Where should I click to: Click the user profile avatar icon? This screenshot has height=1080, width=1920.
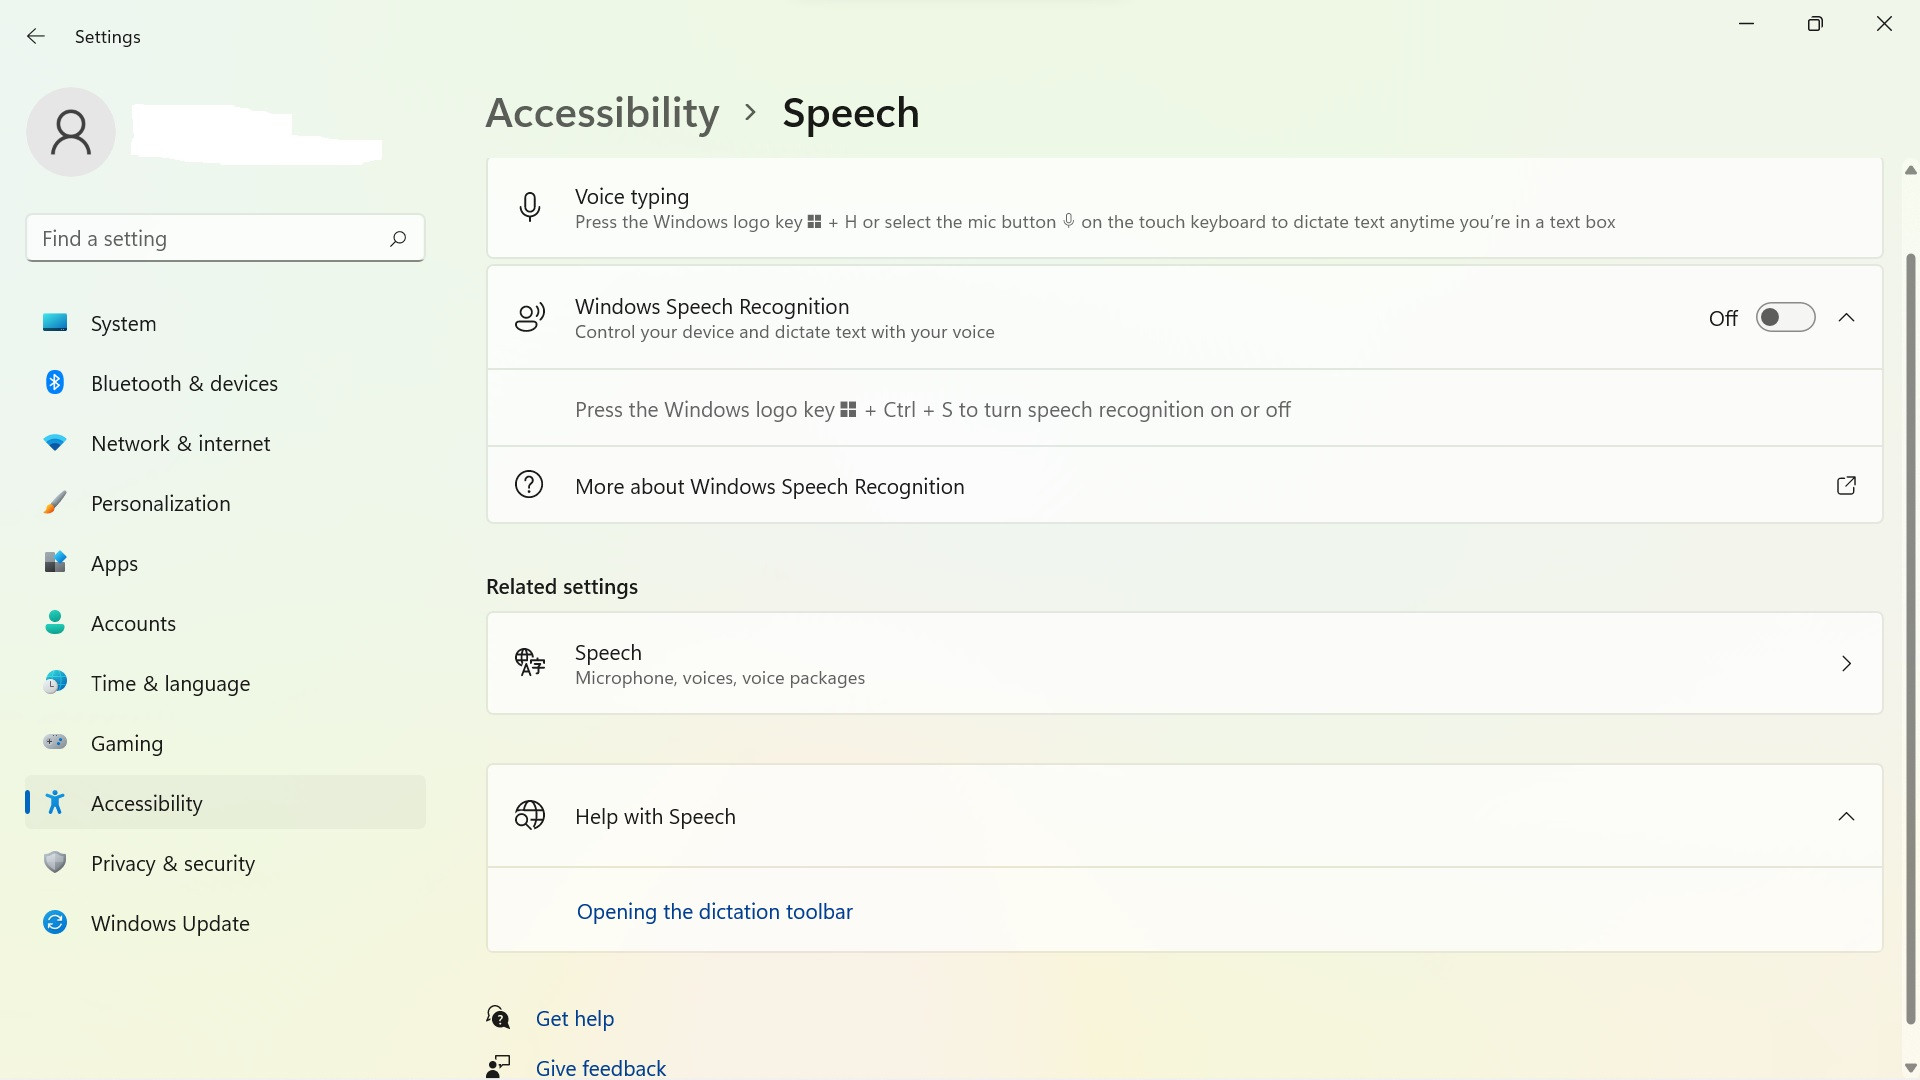pyautogui.click(x=71, y=132)
